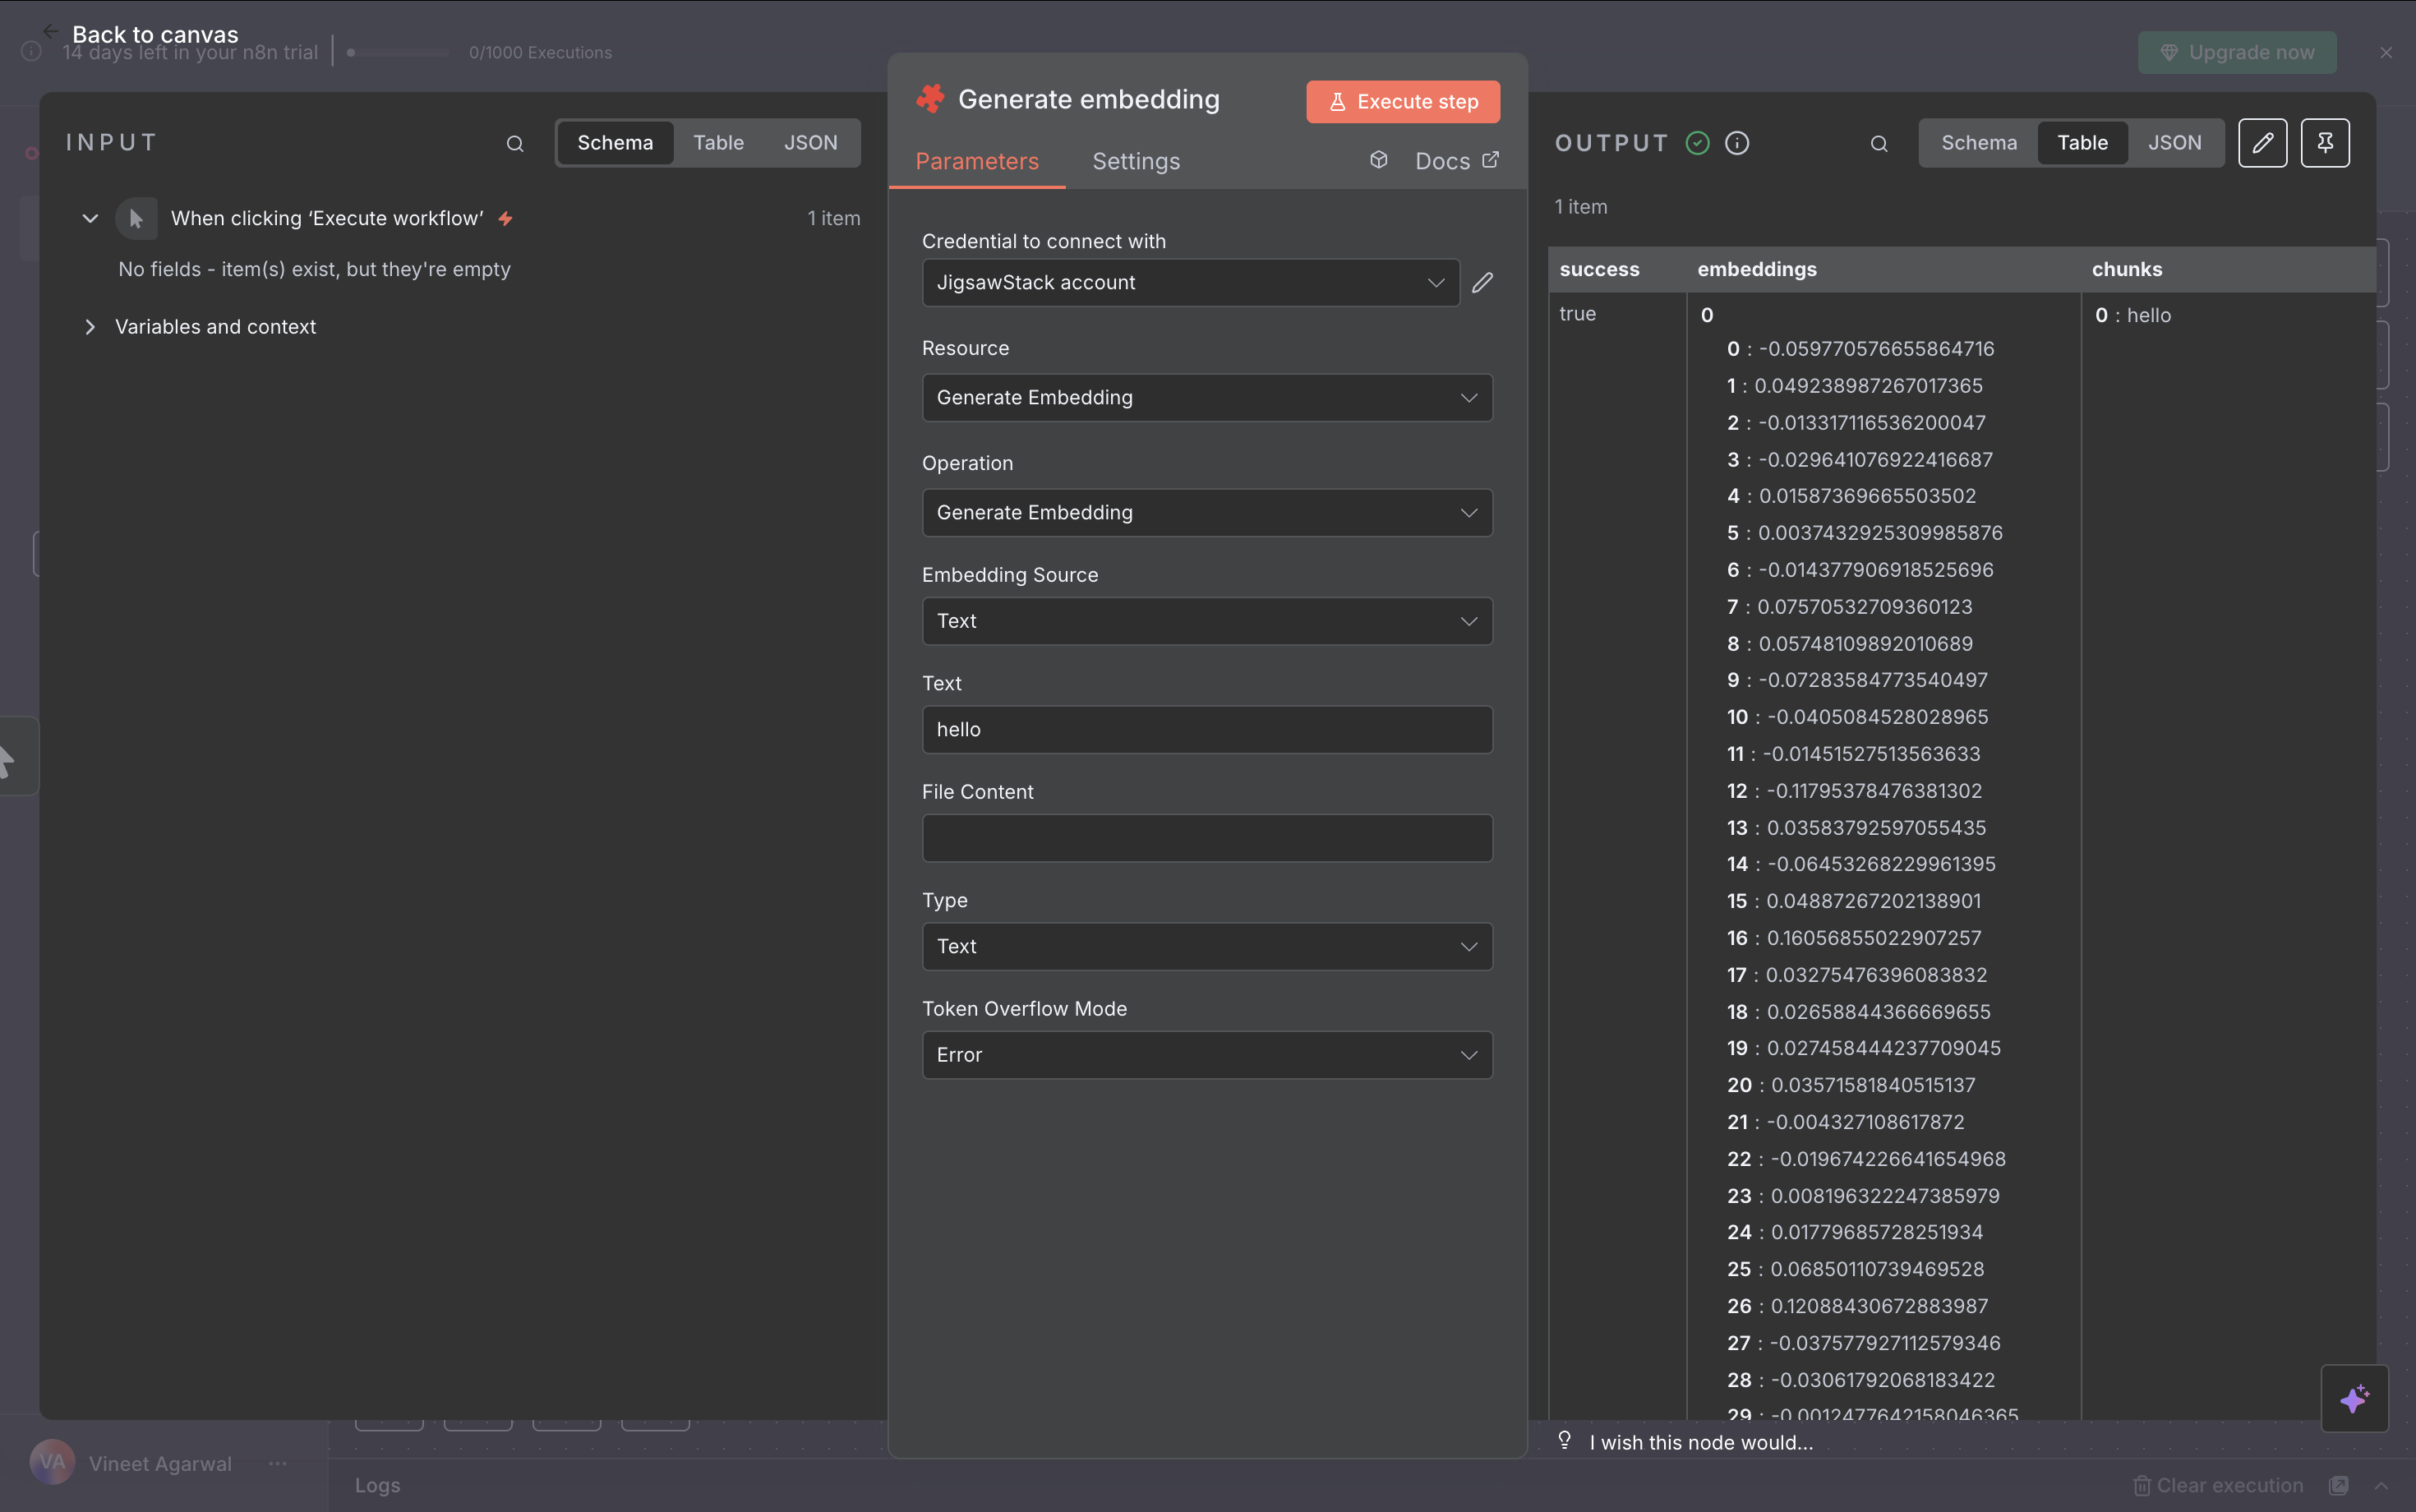The image size is (2416, 1512).
Task: Click the output panel search icon
Action: pyautogui.click(x=1878, y=143)
